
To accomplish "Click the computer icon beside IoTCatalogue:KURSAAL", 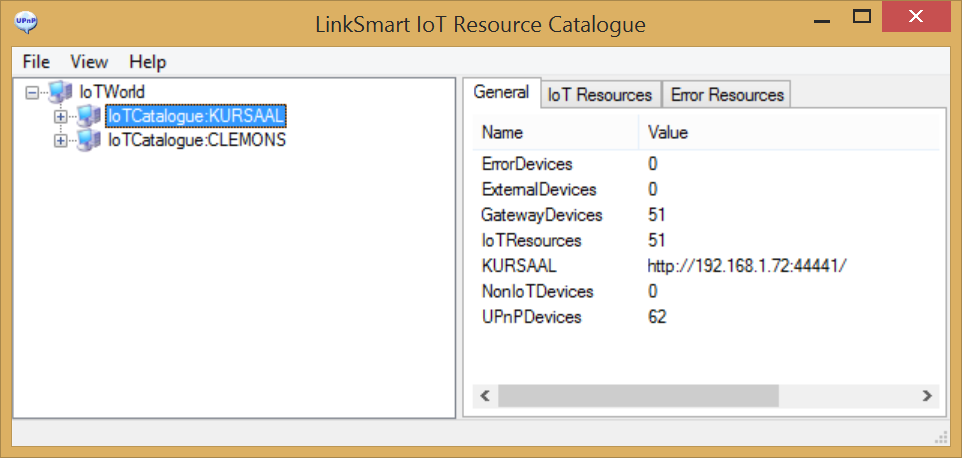I will click(x=89, y=116).
